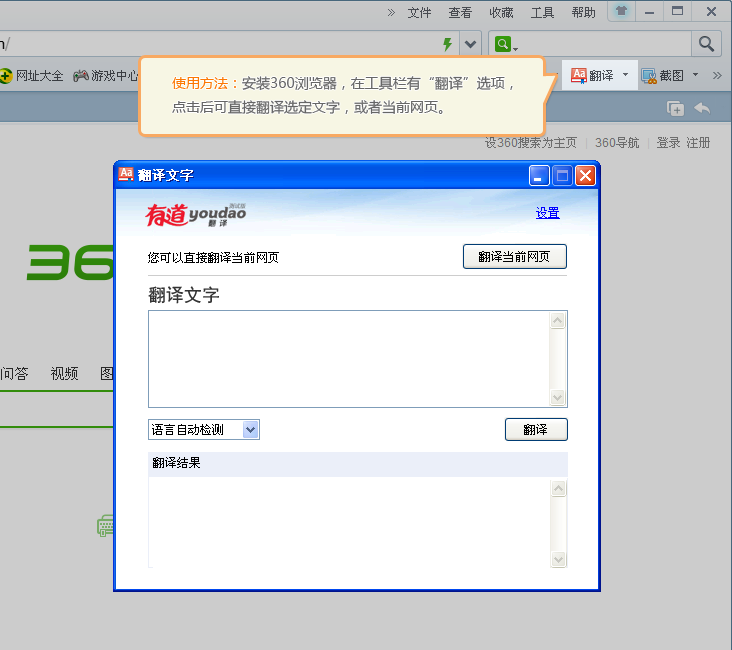The image size is (732, 650).
Task: Click the undo closed tab arrow icon
Action: tap(702, 108)
